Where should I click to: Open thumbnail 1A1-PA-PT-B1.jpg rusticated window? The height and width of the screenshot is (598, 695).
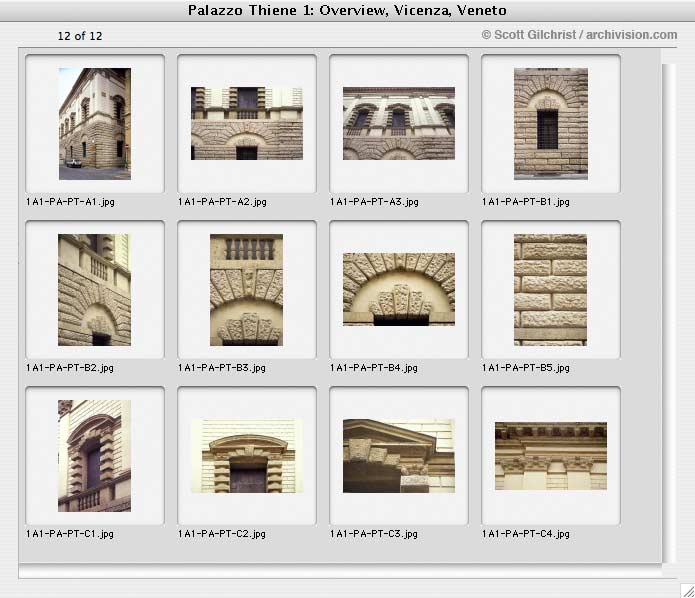(551, 124)
